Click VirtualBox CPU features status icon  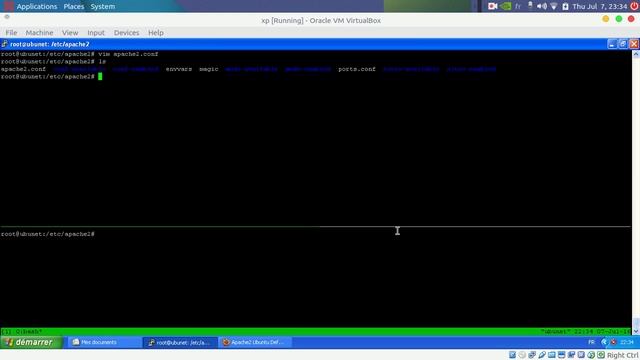(x=581, y=355)
